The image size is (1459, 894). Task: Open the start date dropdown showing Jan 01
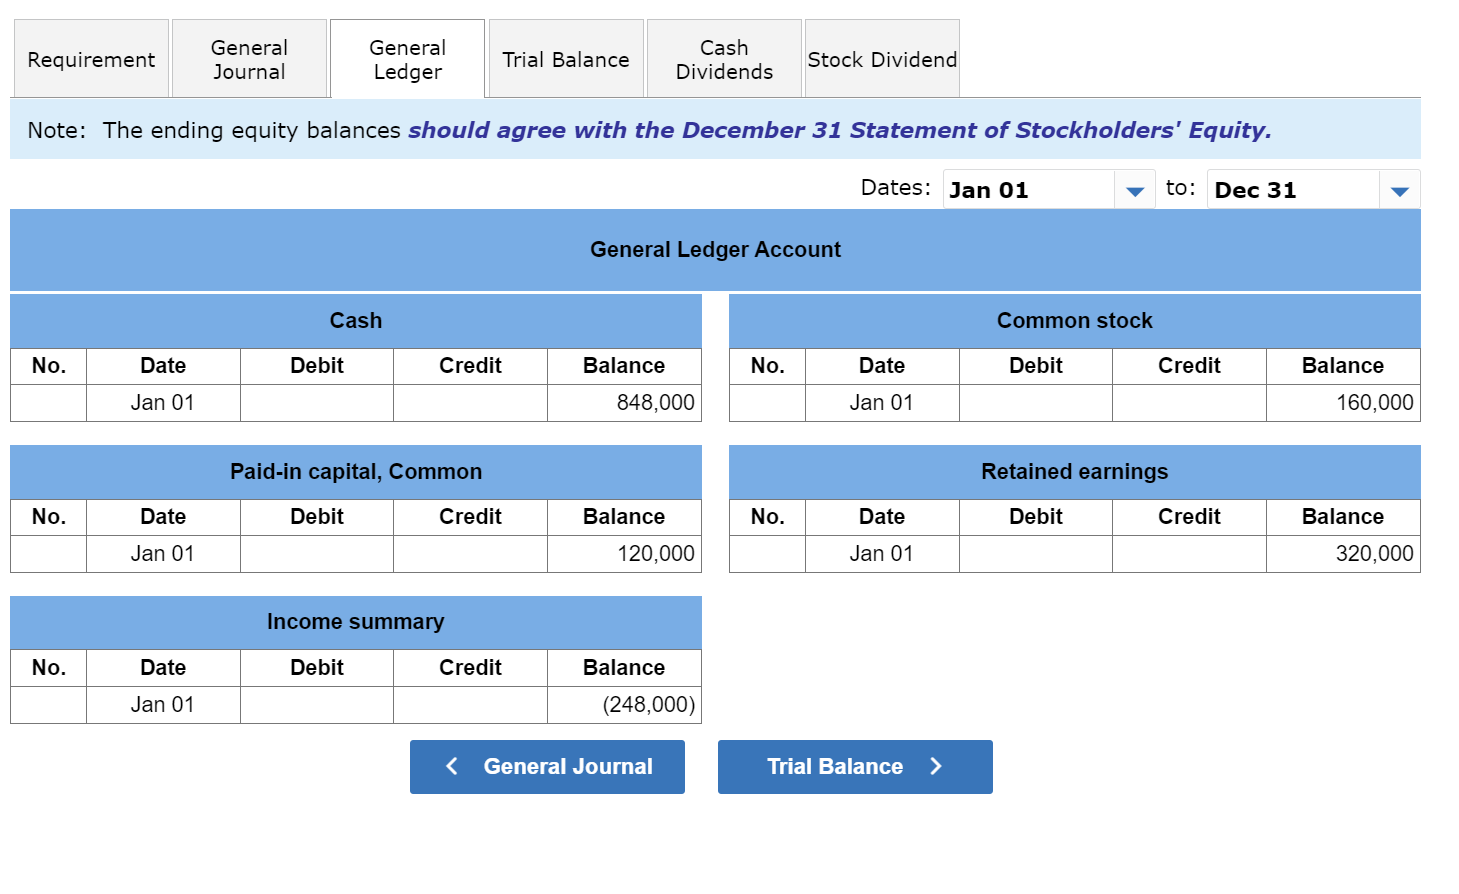point(1030,189)
